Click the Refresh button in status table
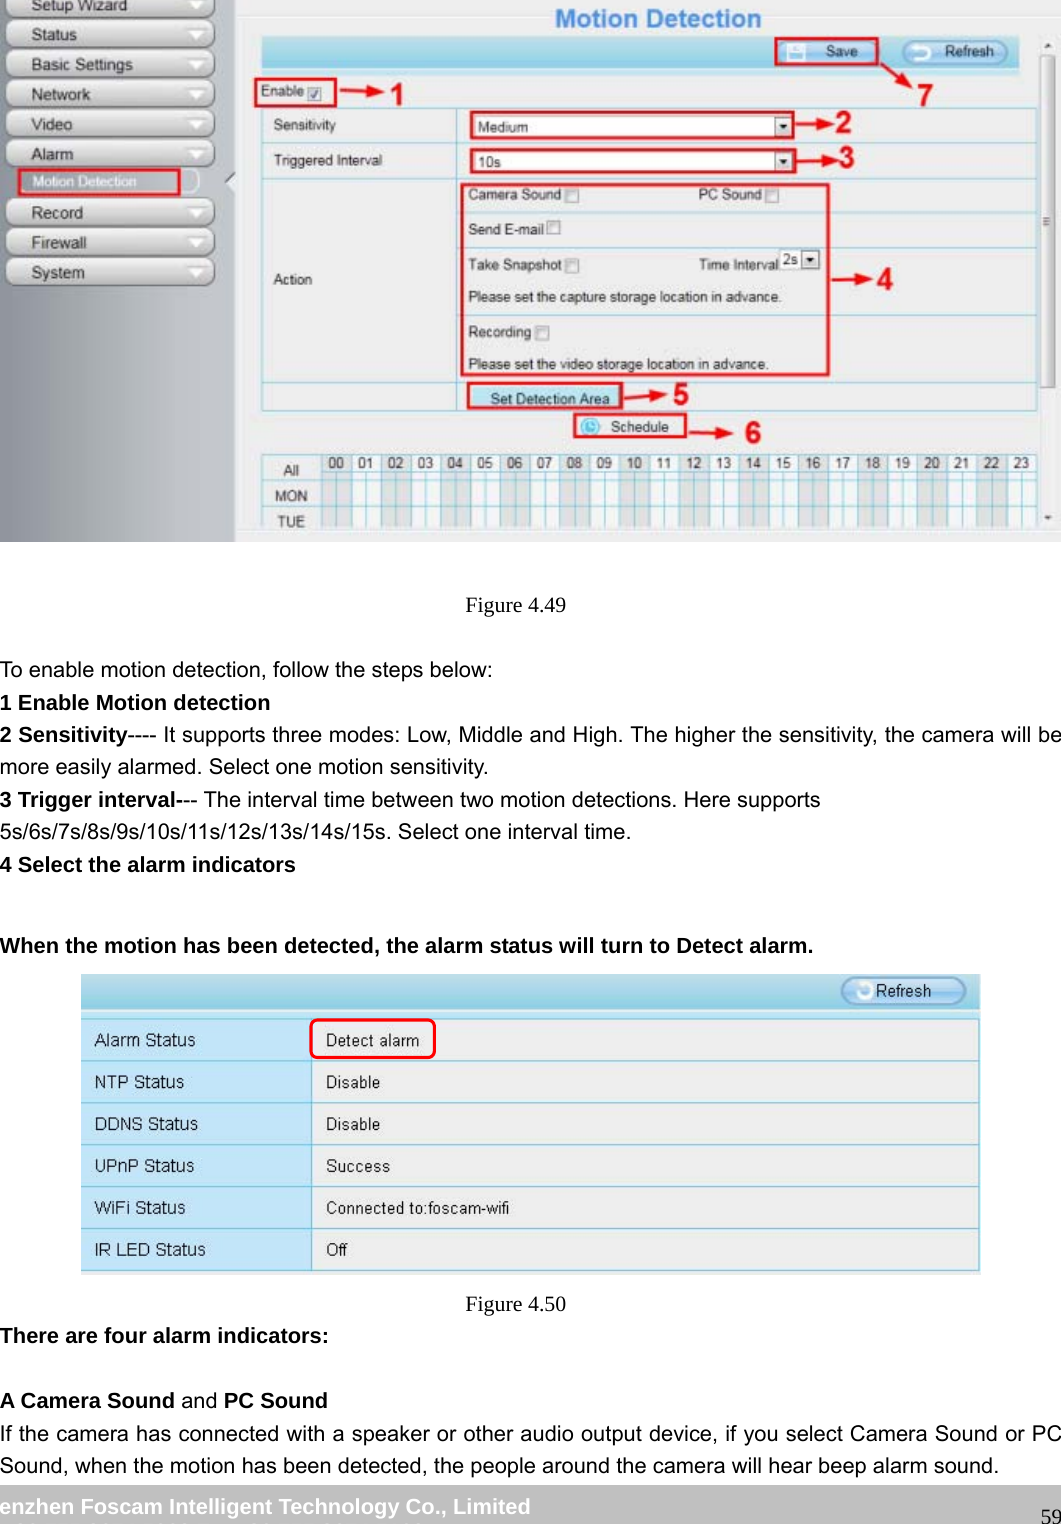The image size is (1061, 1524). click(904, 991)
